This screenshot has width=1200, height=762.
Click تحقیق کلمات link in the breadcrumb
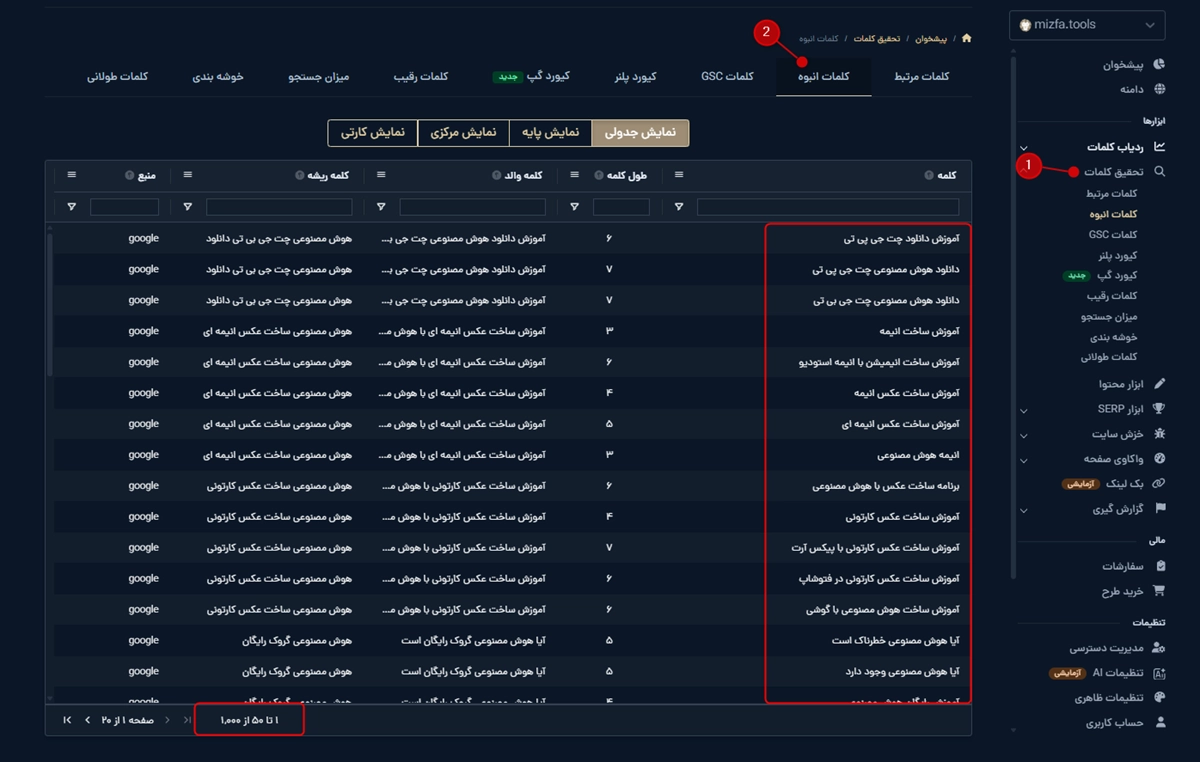tap(876, 39)
